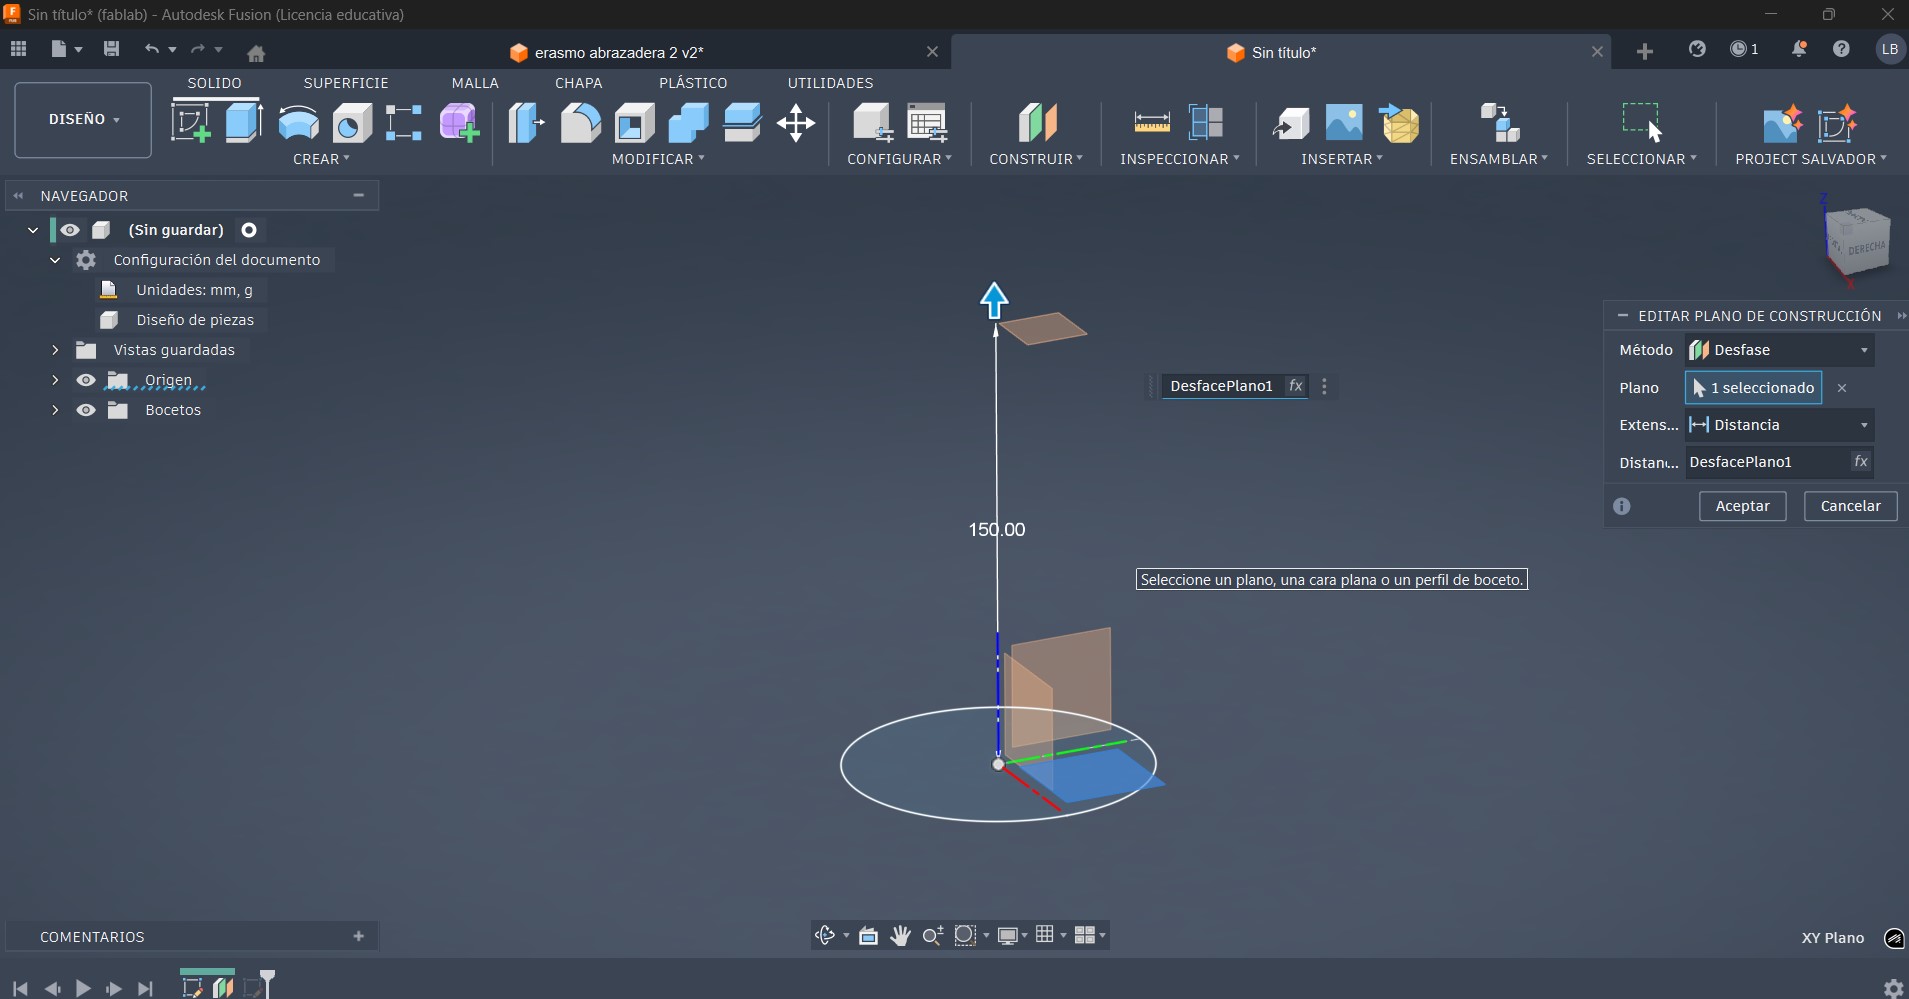Select the Shell tool
Viewport: 1909px width, 999px height.
(634, 123)
